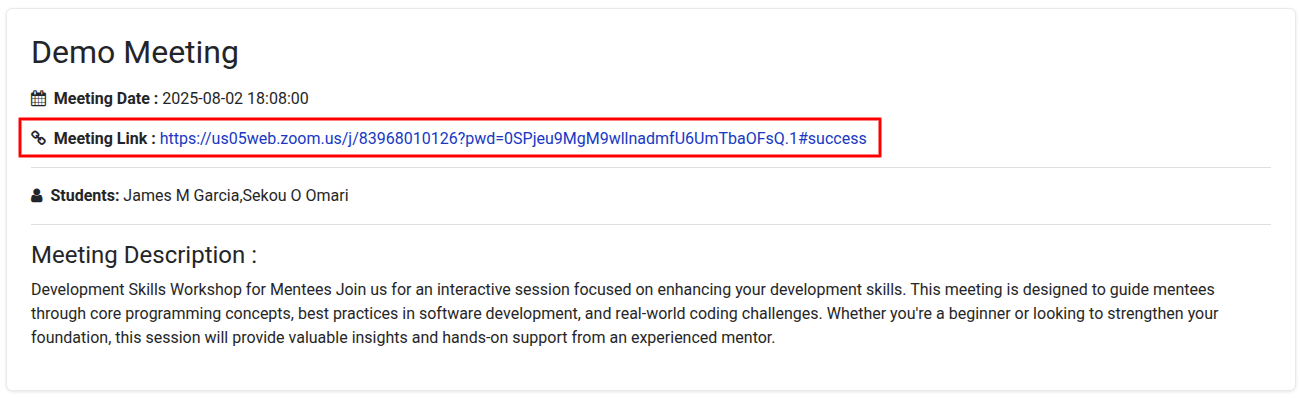Viewport: 1300px width, 399px height.
Task: Click the first line of the description paragraph
Action: coord(623,289)
